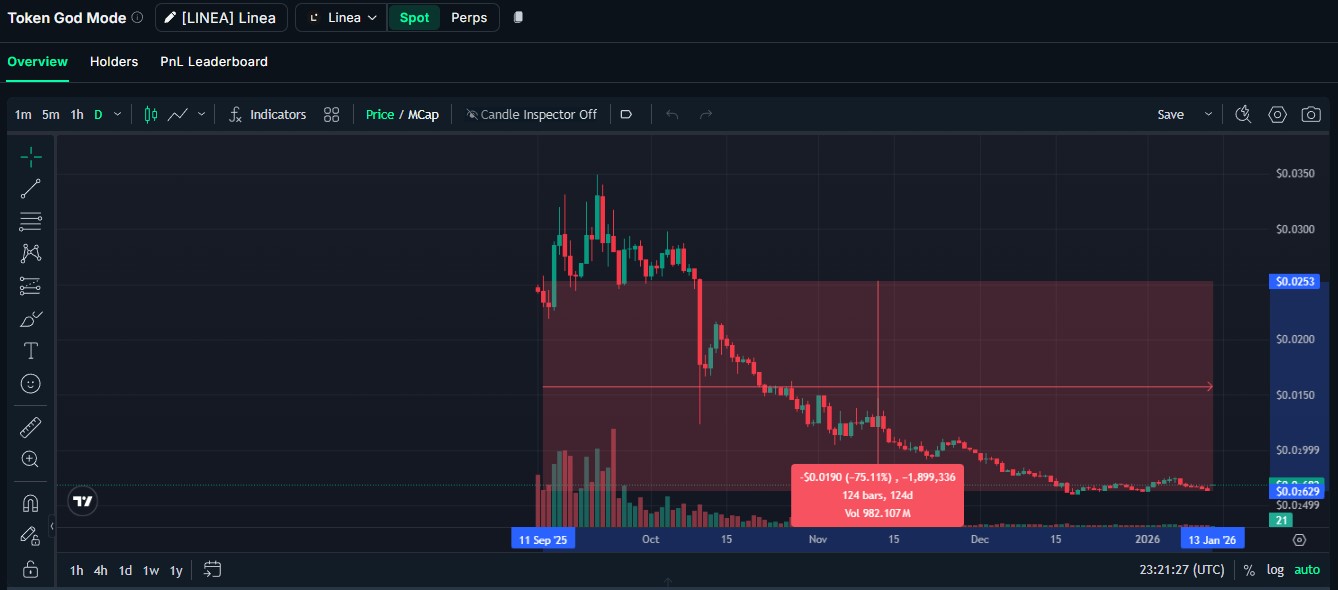Open quick search icon in toolbar
This screenshot has width=1338, height=590.
click(x=1243, y=115)
